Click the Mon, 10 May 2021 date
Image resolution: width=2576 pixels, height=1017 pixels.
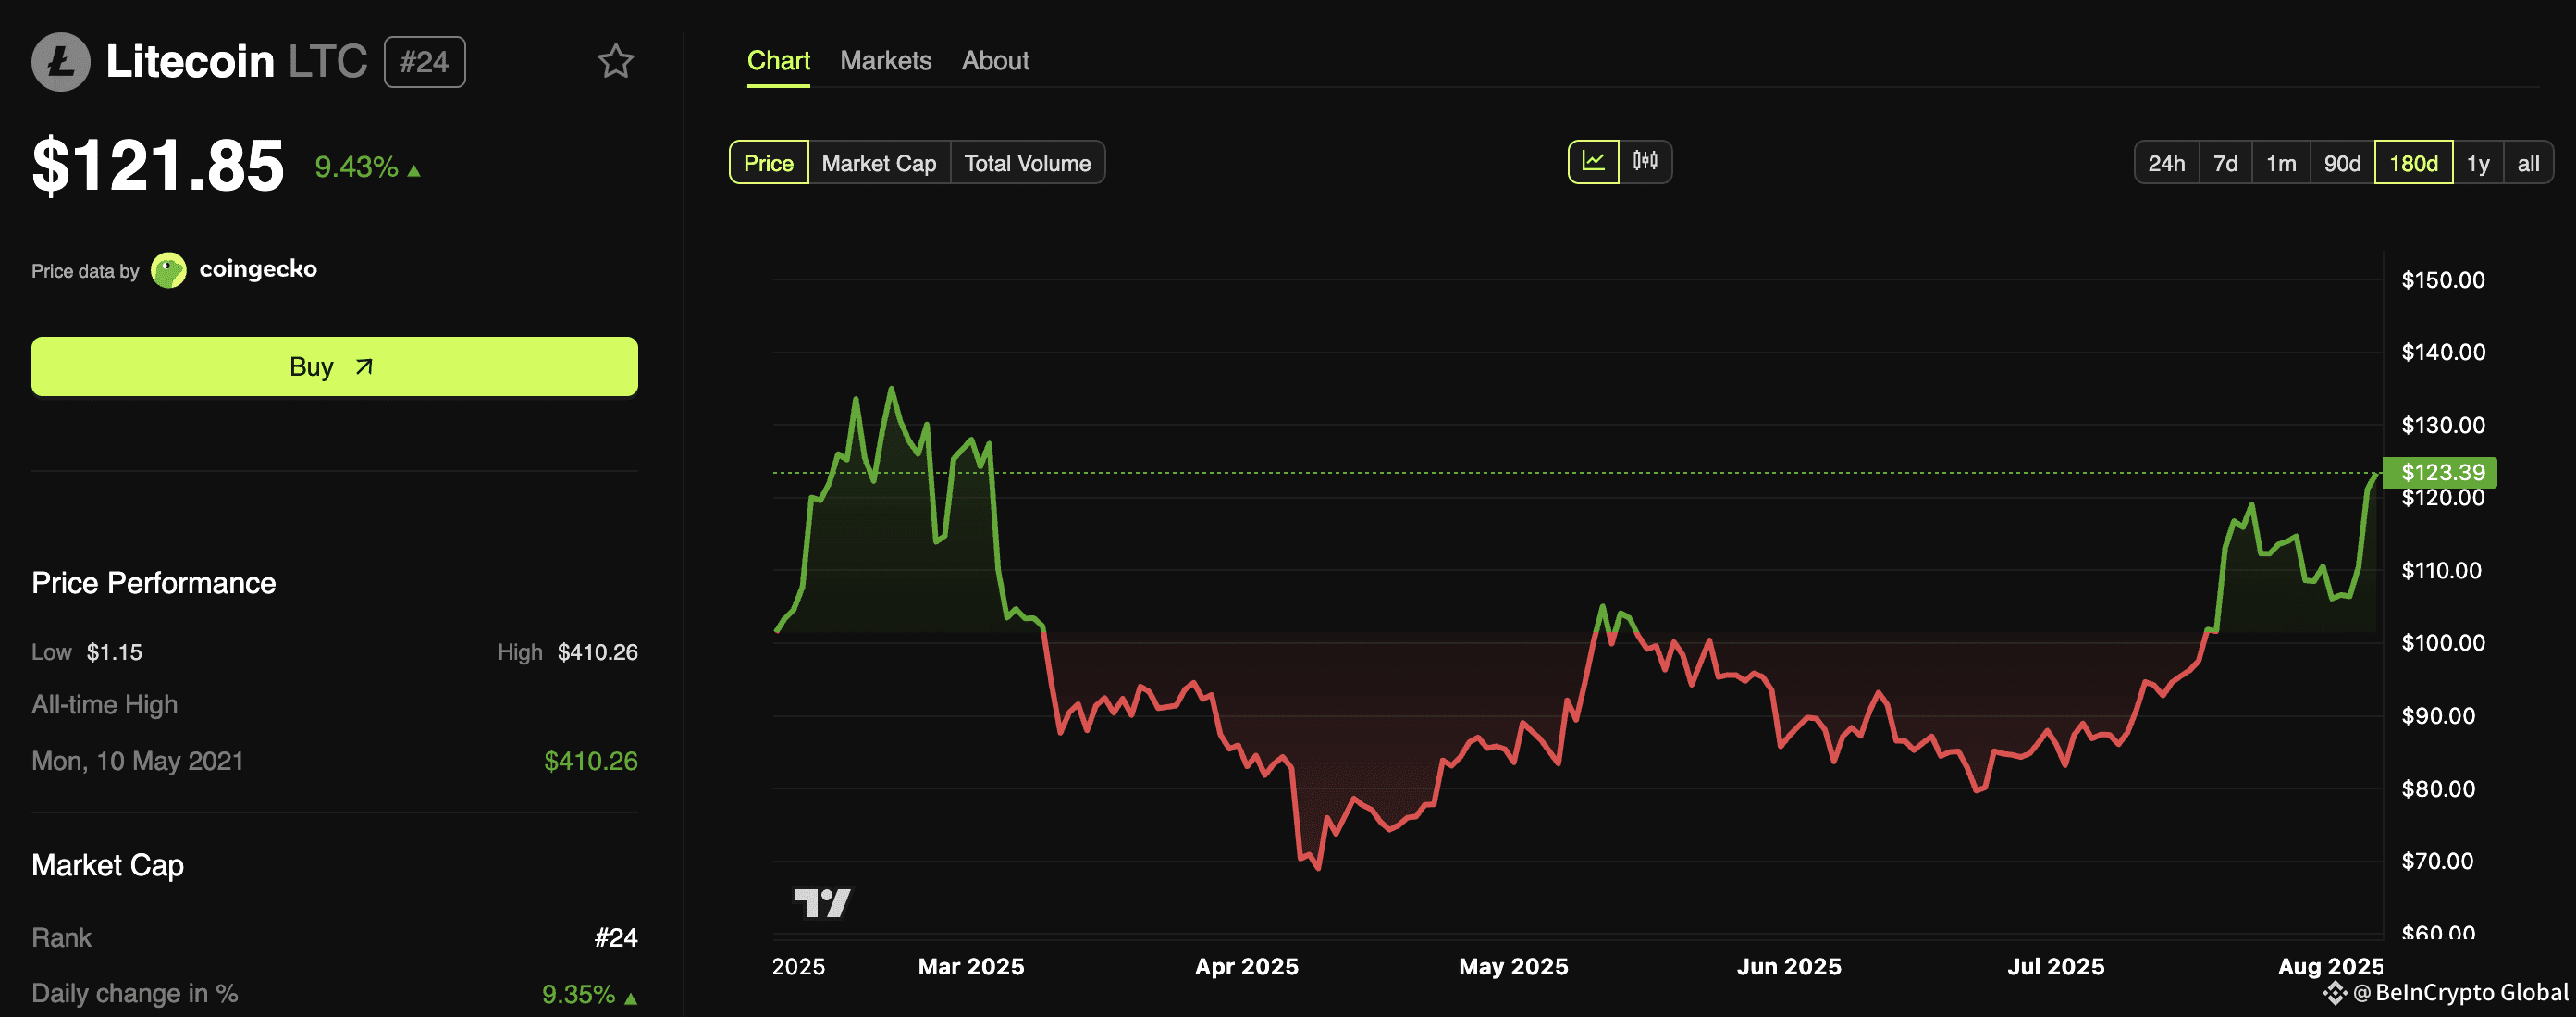(x=137, y=761)
